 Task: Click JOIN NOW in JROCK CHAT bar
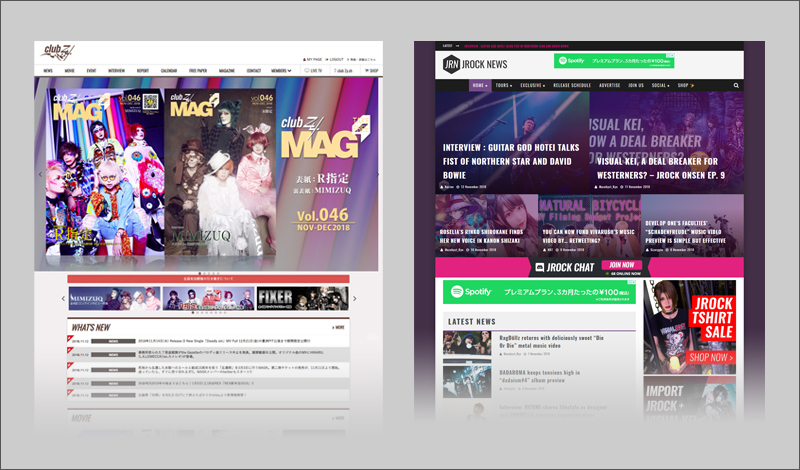(x=621, y=265)
